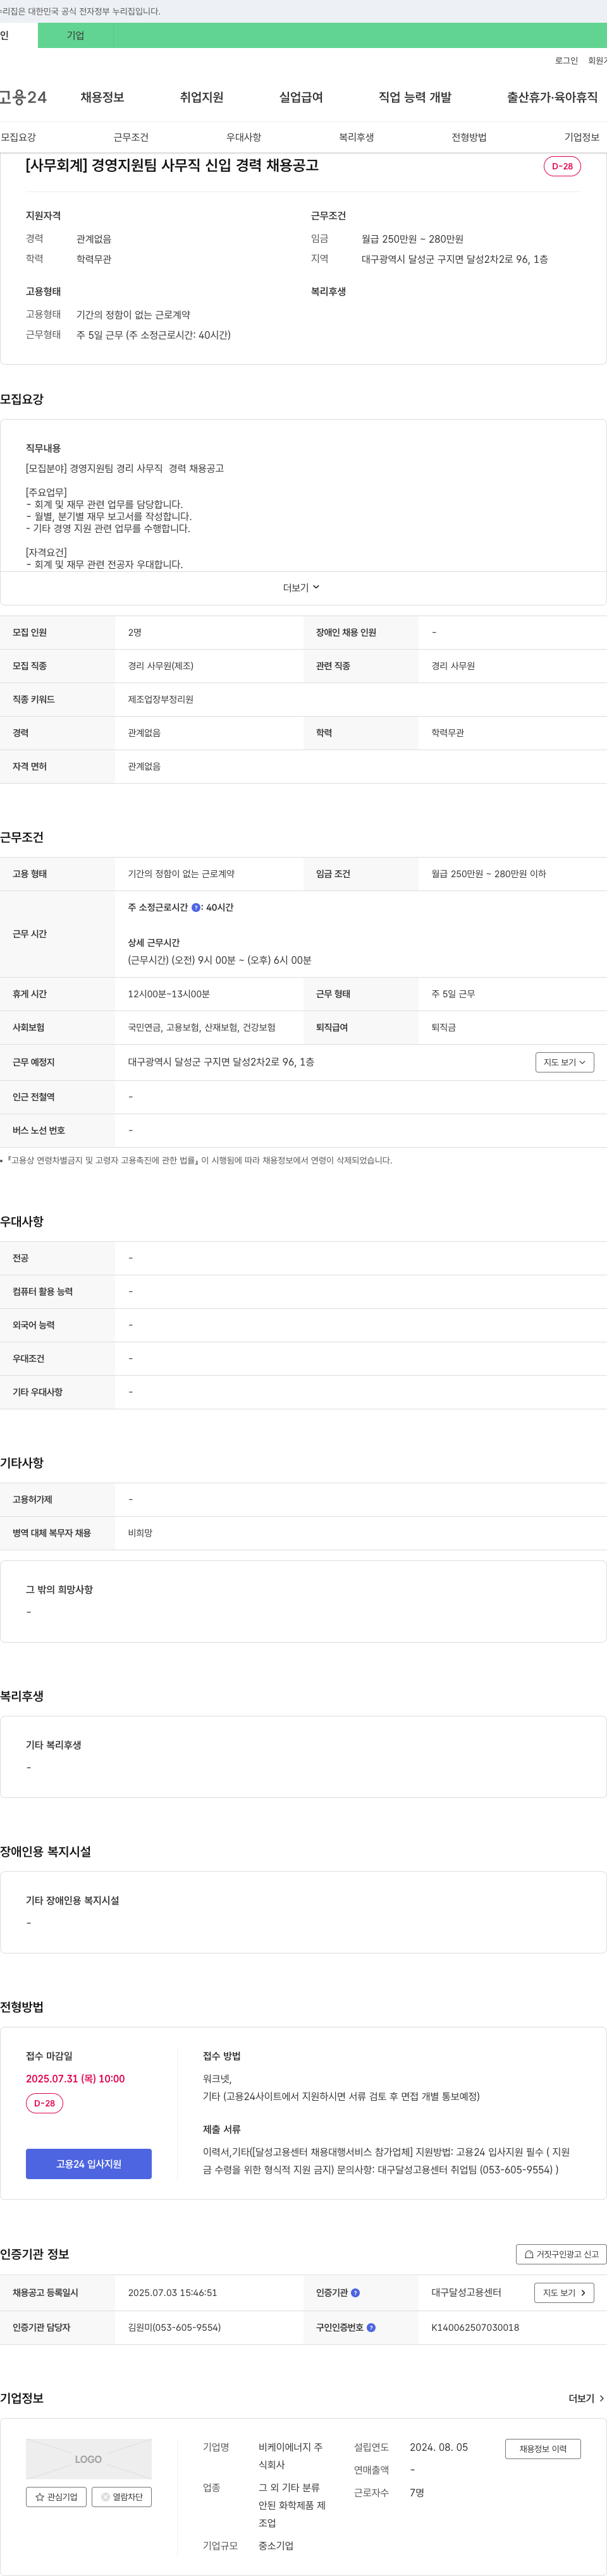The height and width of the screenshot is (2576, 607).
Task: Click D-28 badge under 접수 마감일
Action: (x=44, y=2103)
